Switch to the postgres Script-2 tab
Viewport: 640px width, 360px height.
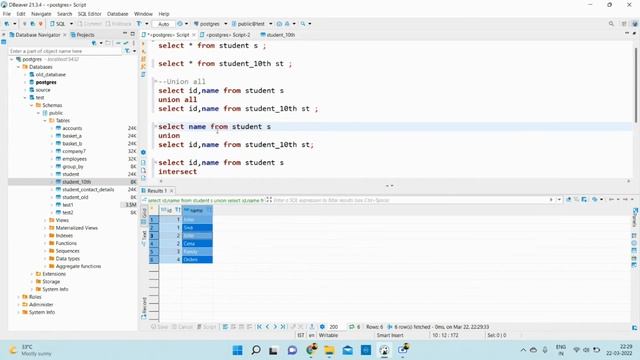click(x=225, y=35)
